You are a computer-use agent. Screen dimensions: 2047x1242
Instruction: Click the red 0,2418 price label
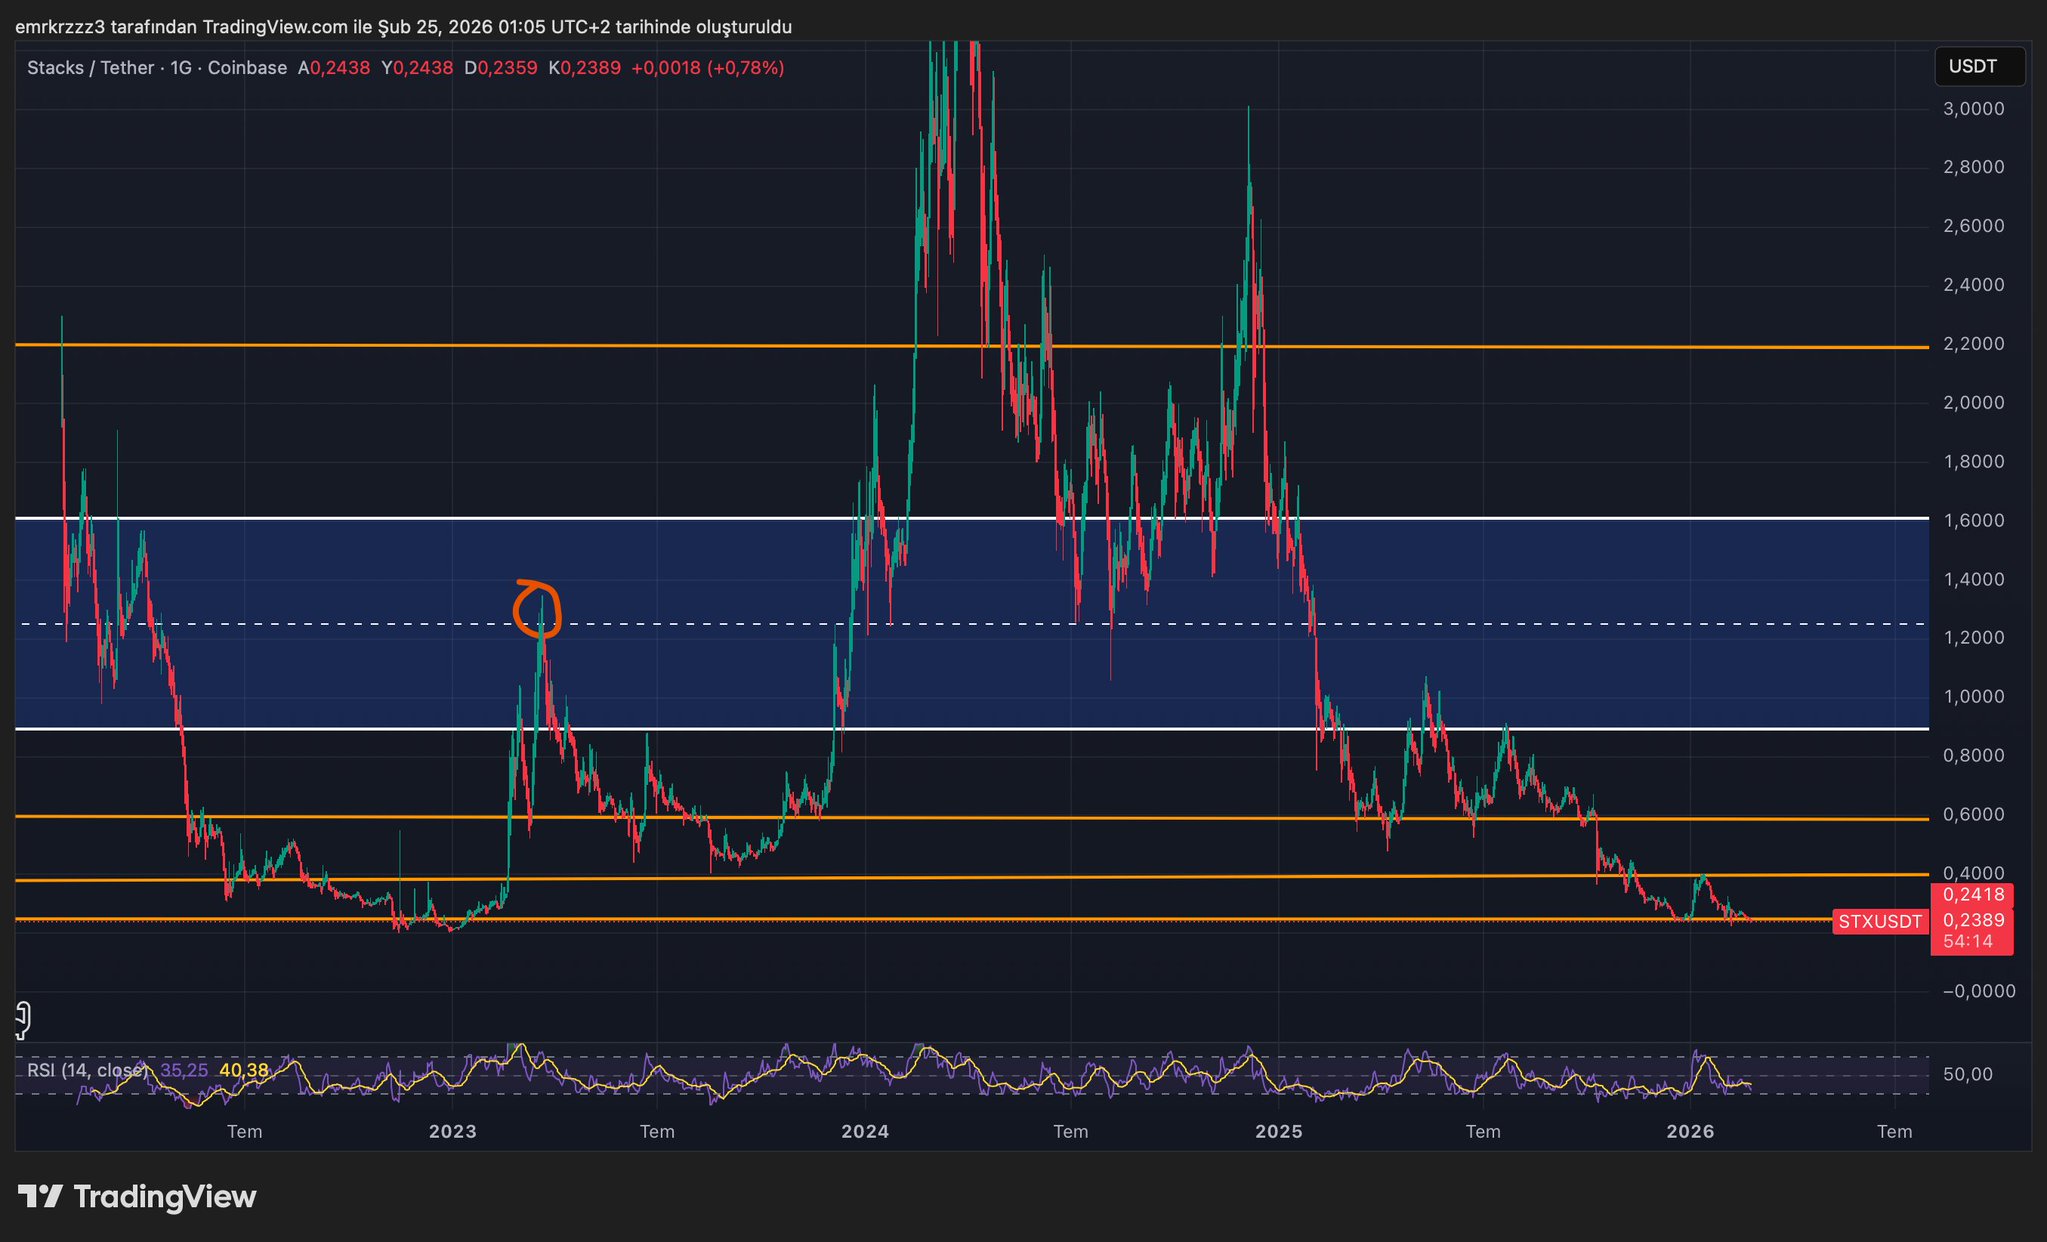pyautogui.click(x=1972, y=895)
